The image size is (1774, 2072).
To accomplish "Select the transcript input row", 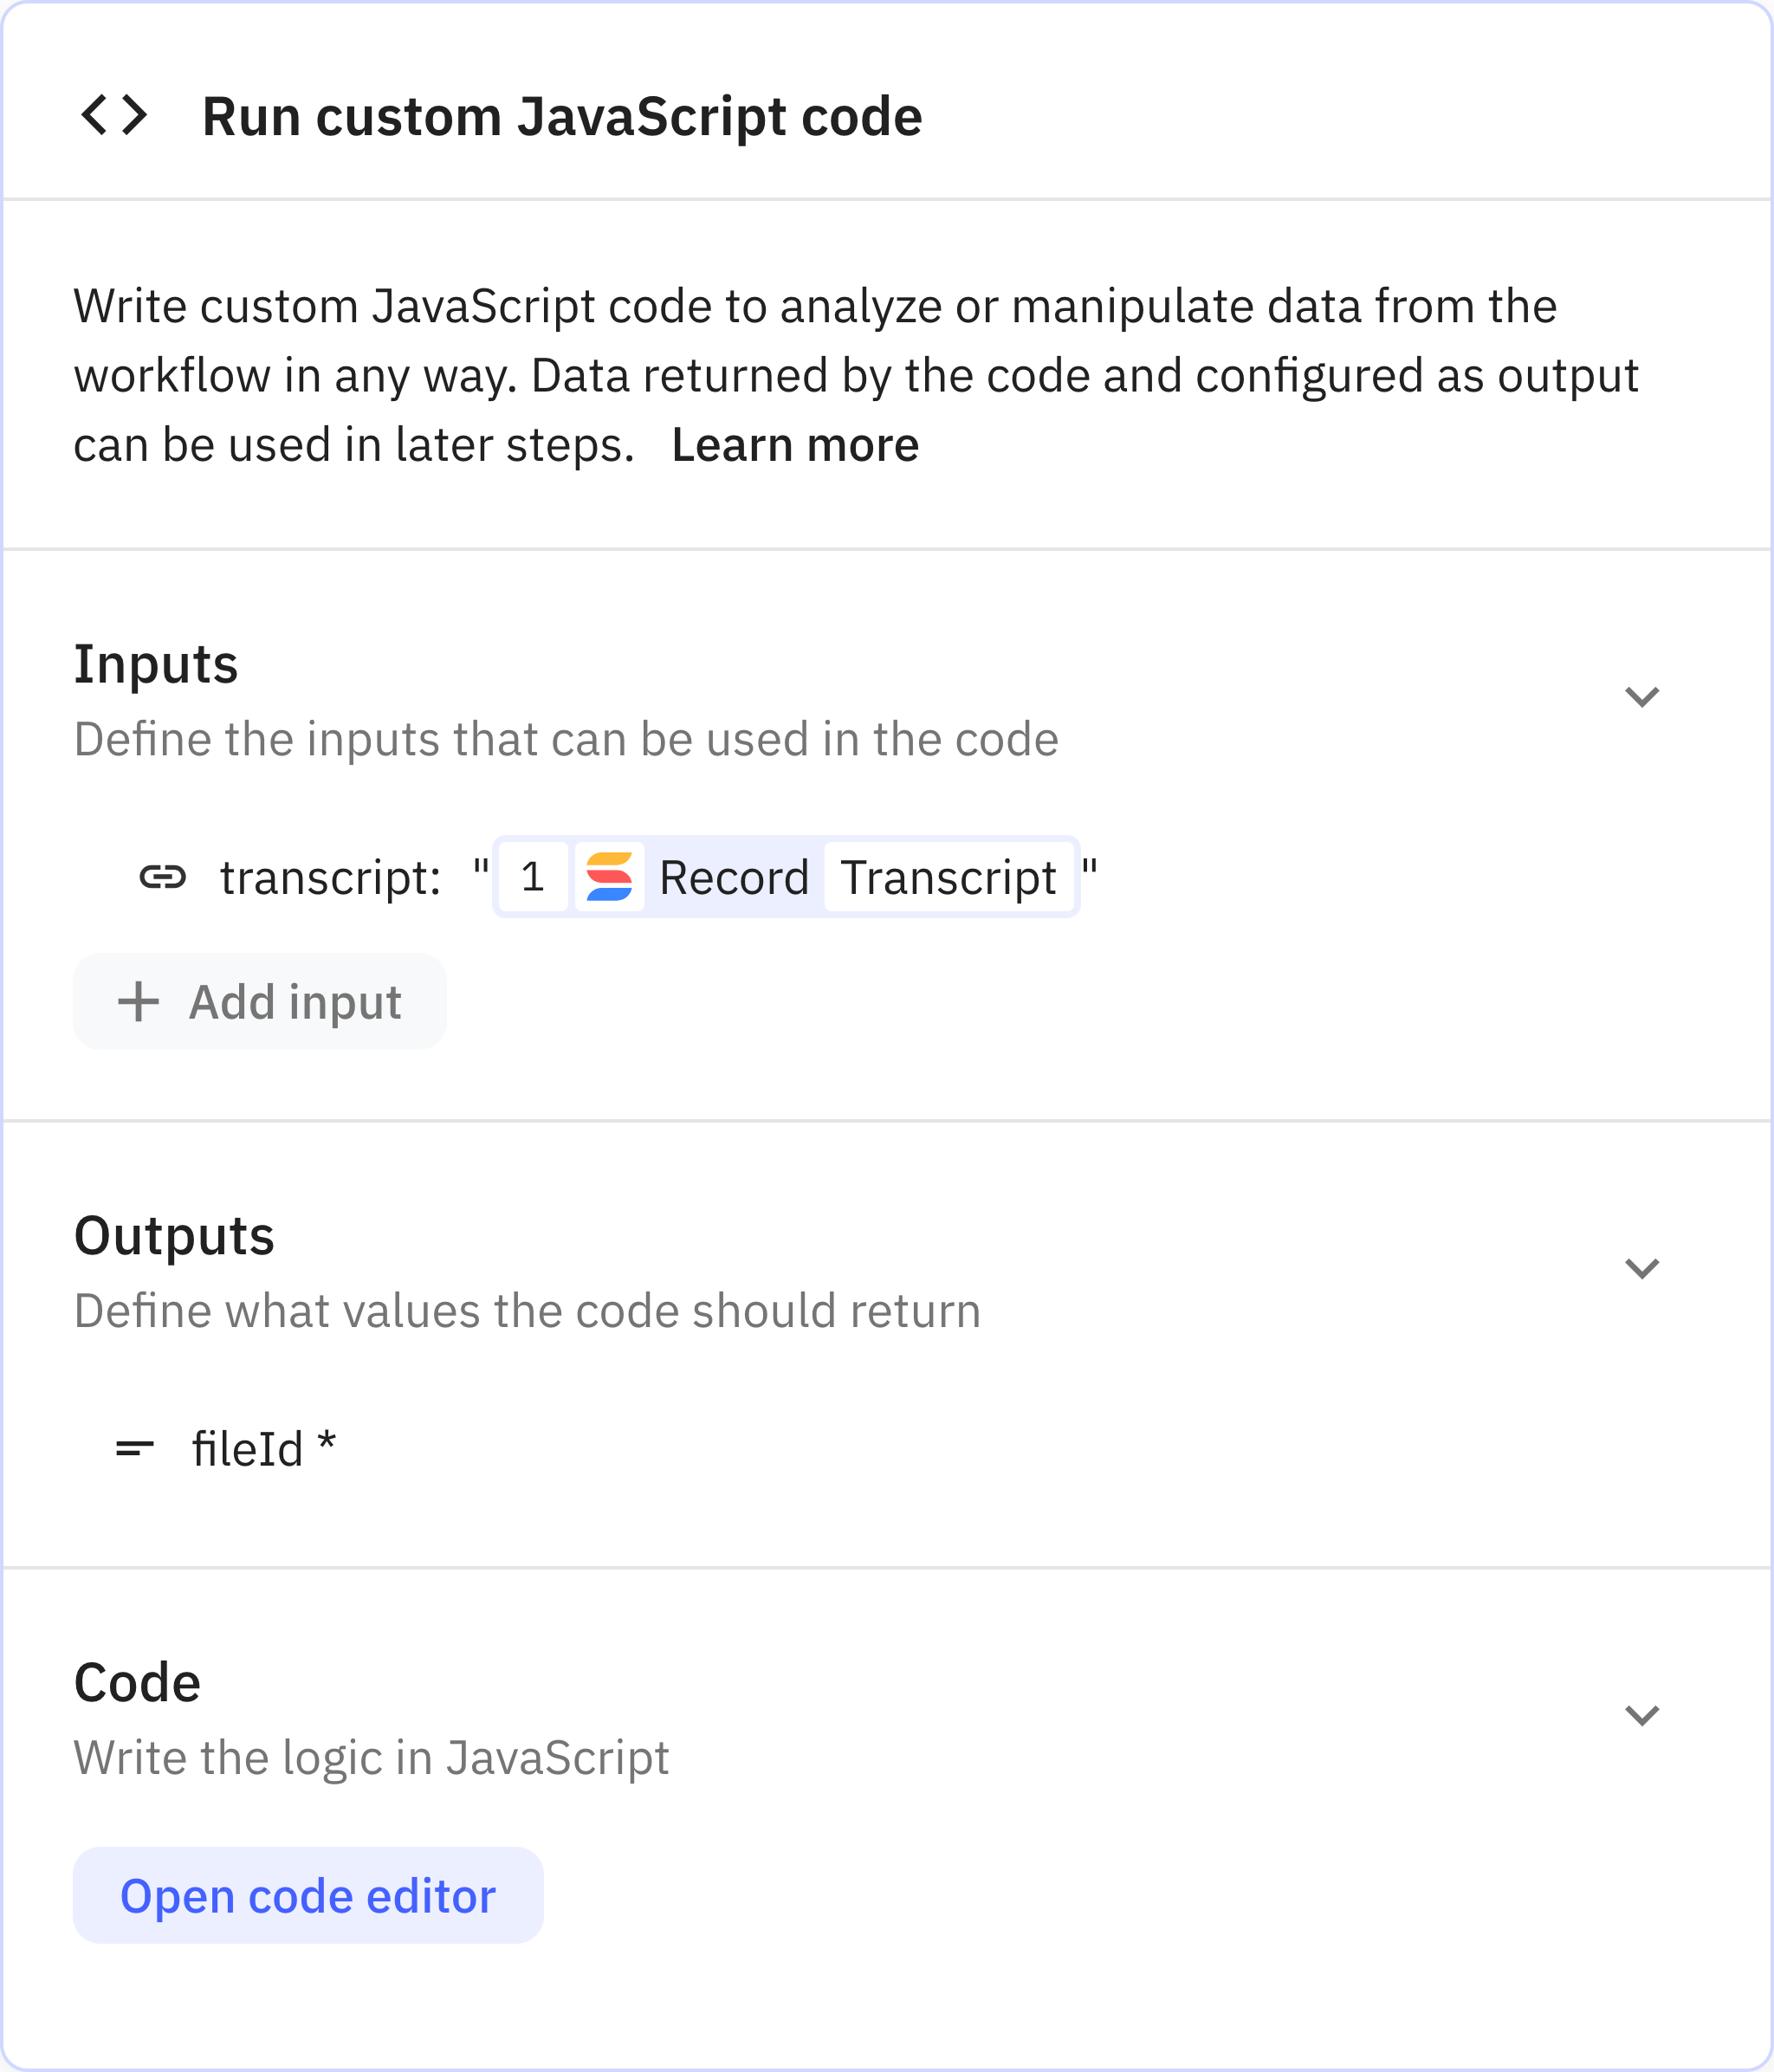I will (330, 878).
